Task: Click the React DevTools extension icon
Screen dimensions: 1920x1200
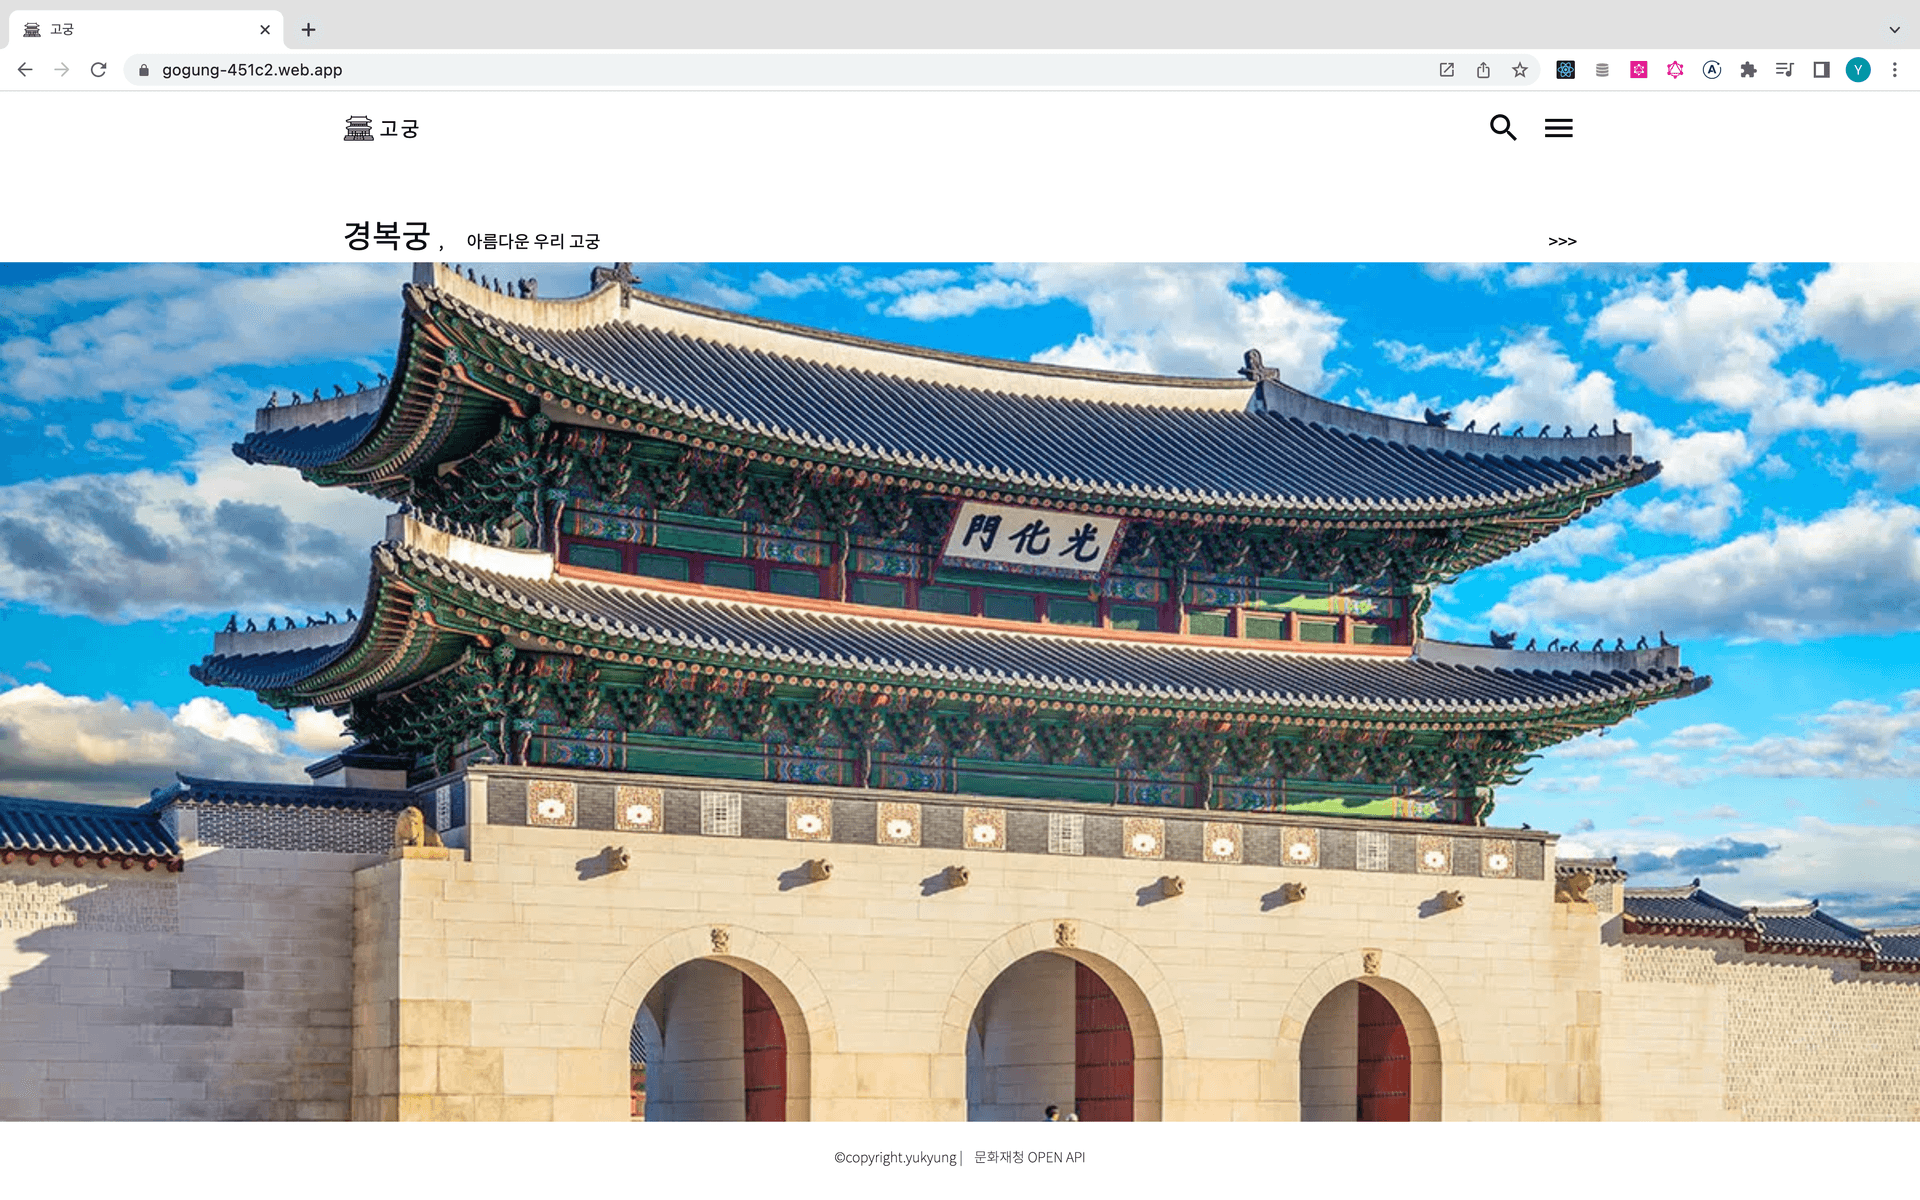Action: pos(1565,70)
